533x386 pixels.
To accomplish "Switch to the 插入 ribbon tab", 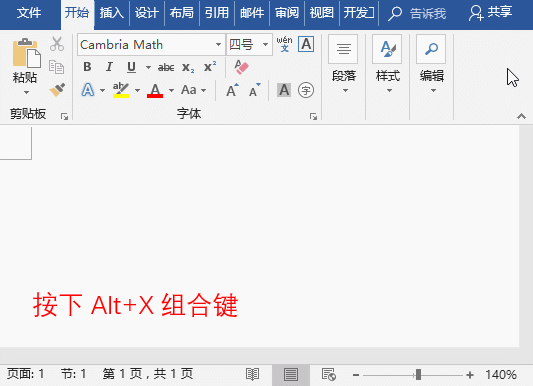I will coord(111,13).
